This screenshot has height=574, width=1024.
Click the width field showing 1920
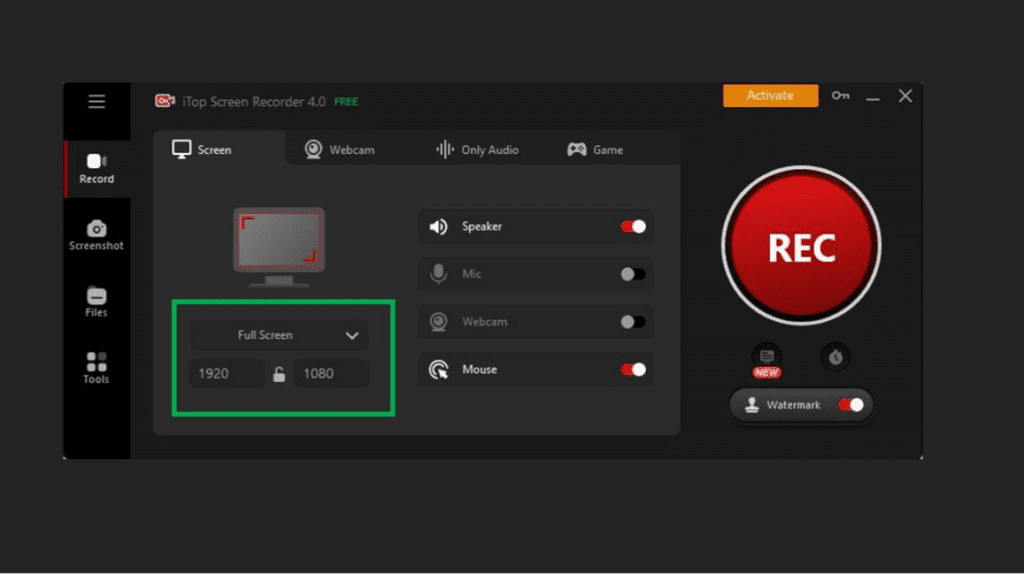point(227,374)
